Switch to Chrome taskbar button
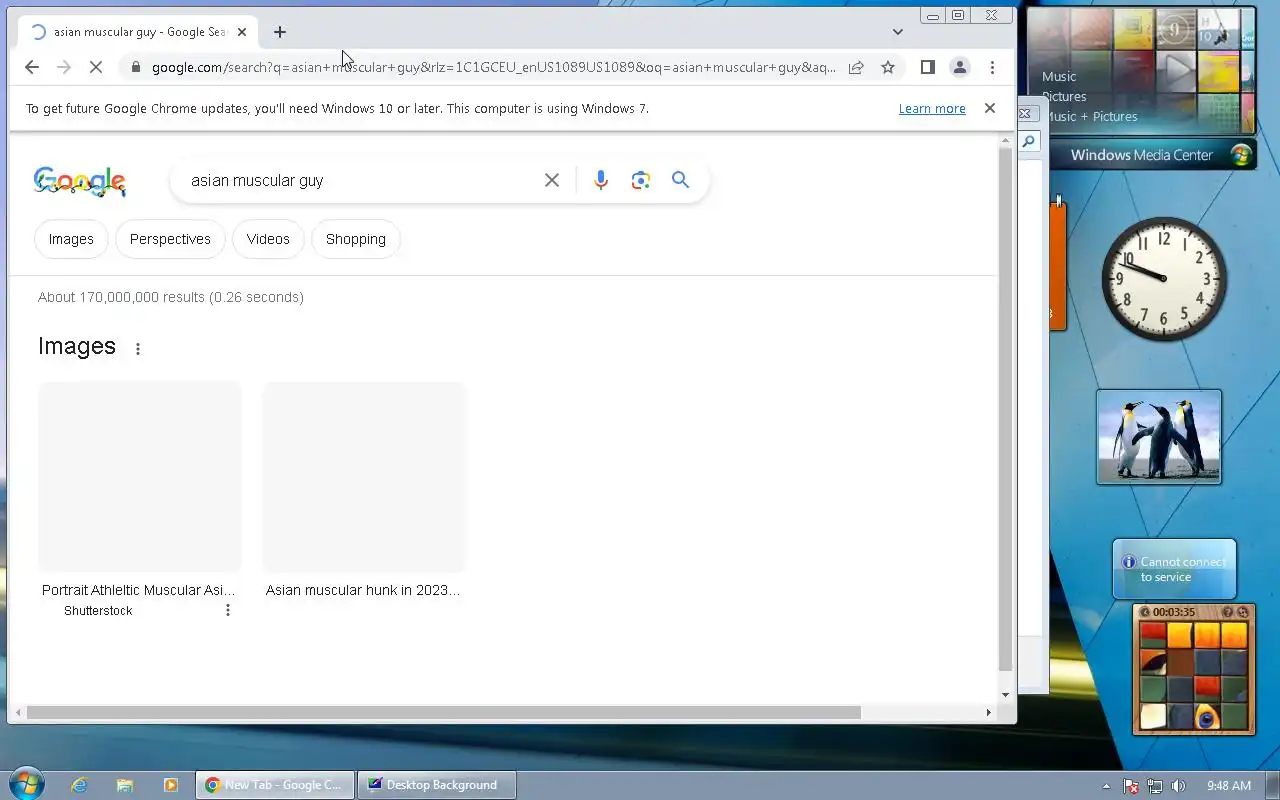 tap(275, 785)
